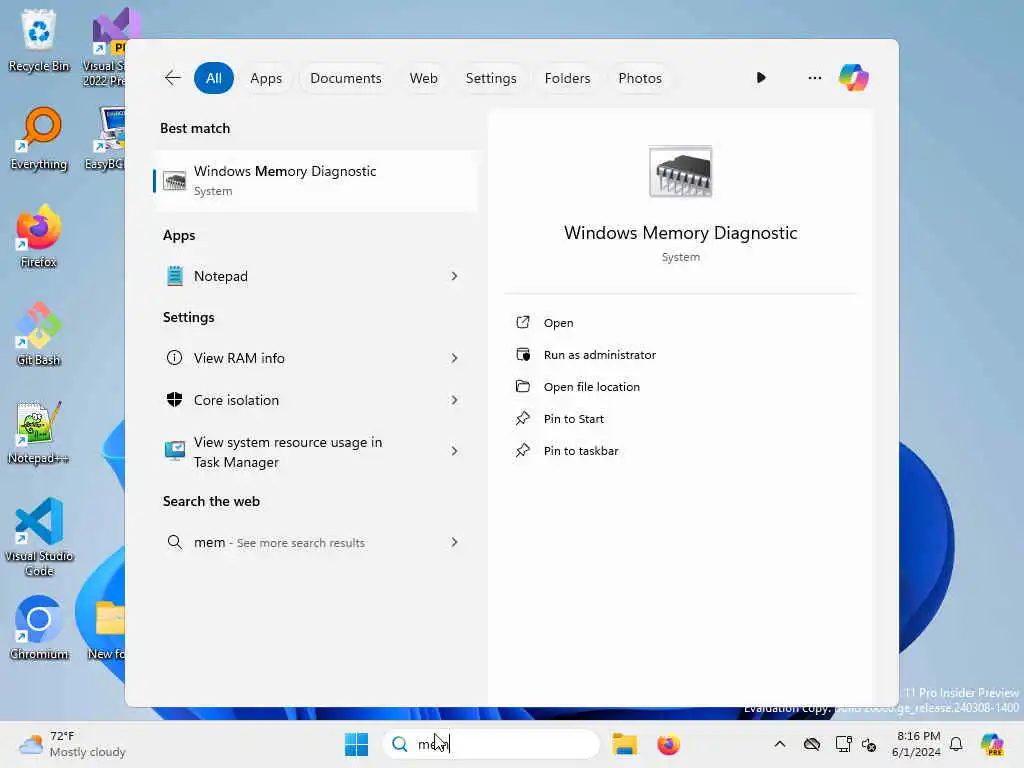Click the pin icon beside Pin to taskbar

point(523,450)
